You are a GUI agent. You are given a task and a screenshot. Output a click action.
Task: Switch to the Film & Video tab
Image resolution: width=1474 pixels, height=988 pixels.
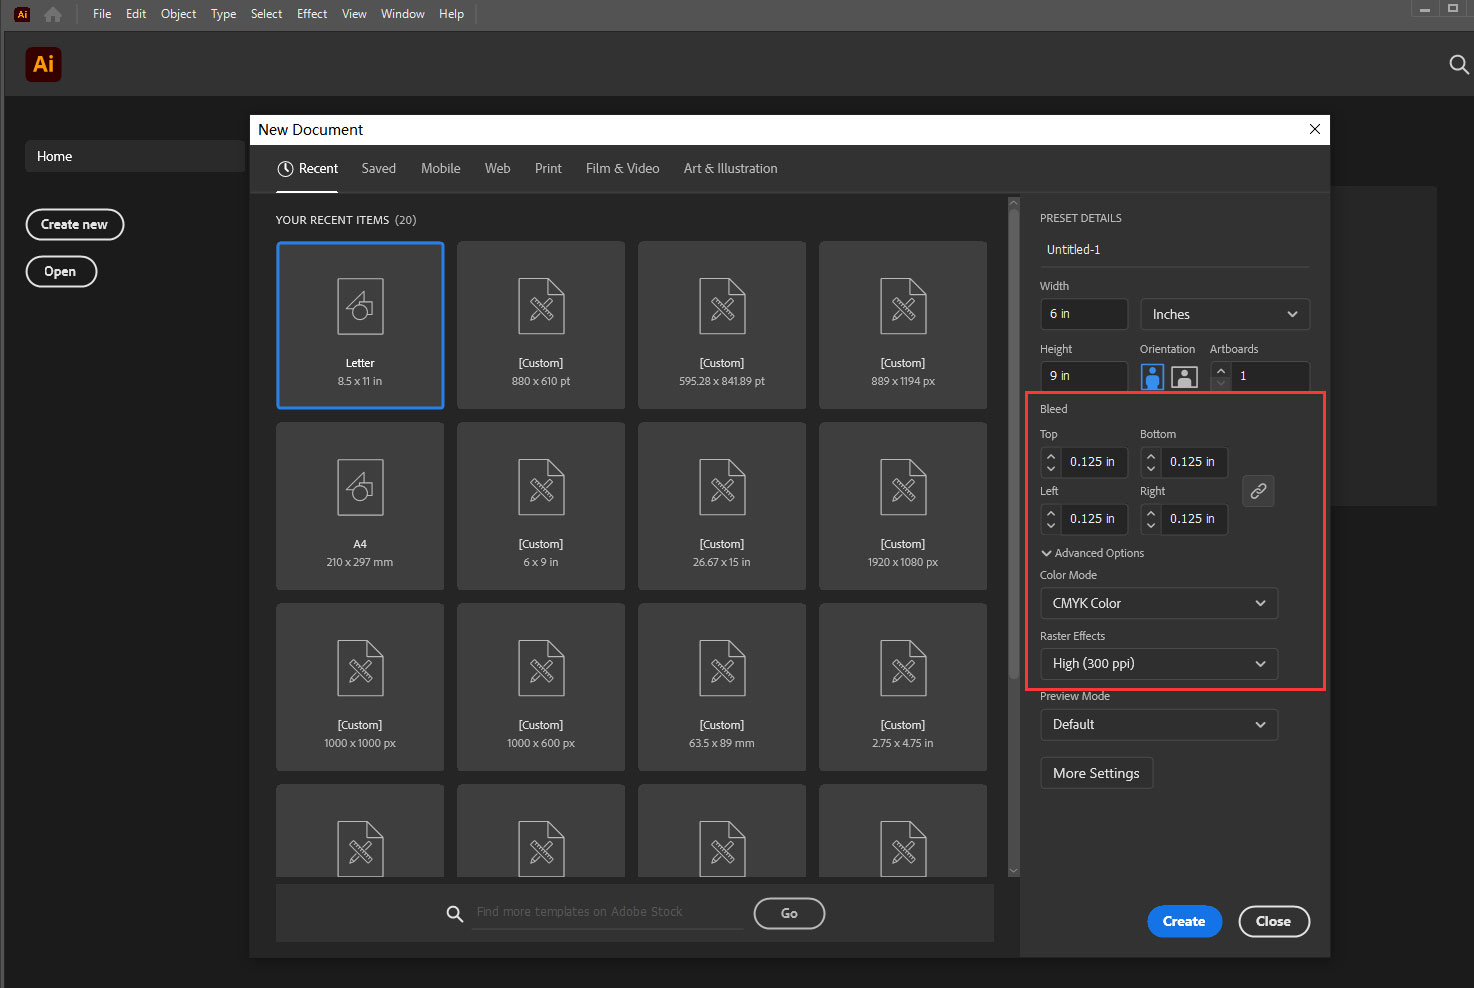623,169
